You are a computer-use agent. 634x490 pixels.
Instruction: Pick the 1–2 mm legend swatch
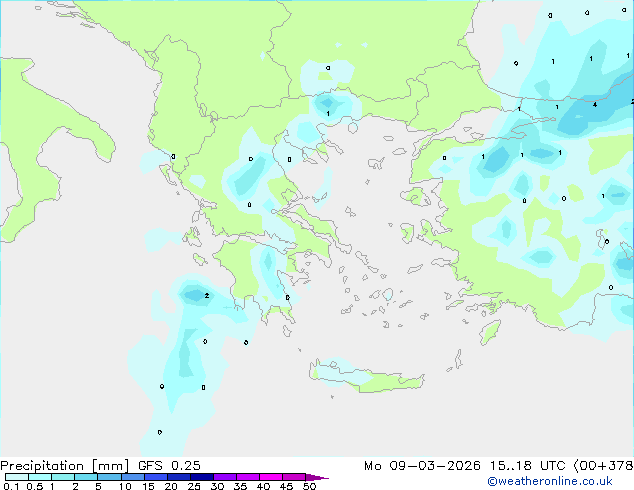(63, 477)
